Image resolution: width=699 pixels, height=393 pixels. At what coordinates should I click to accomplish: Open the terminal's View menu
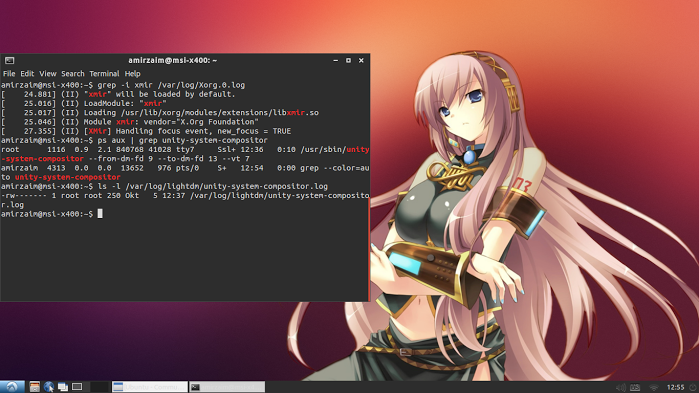[x=48, y=74]
